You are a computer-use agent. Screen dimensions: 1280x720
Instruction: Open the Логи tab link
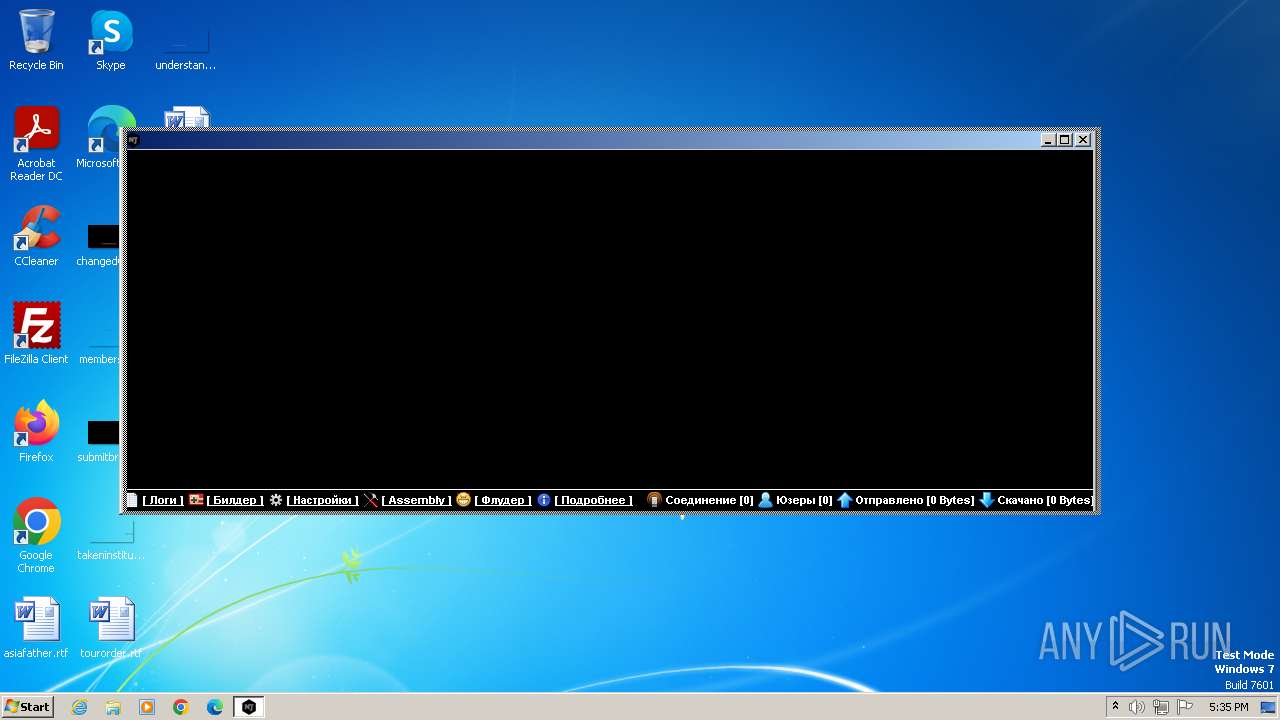pos(163,500)
